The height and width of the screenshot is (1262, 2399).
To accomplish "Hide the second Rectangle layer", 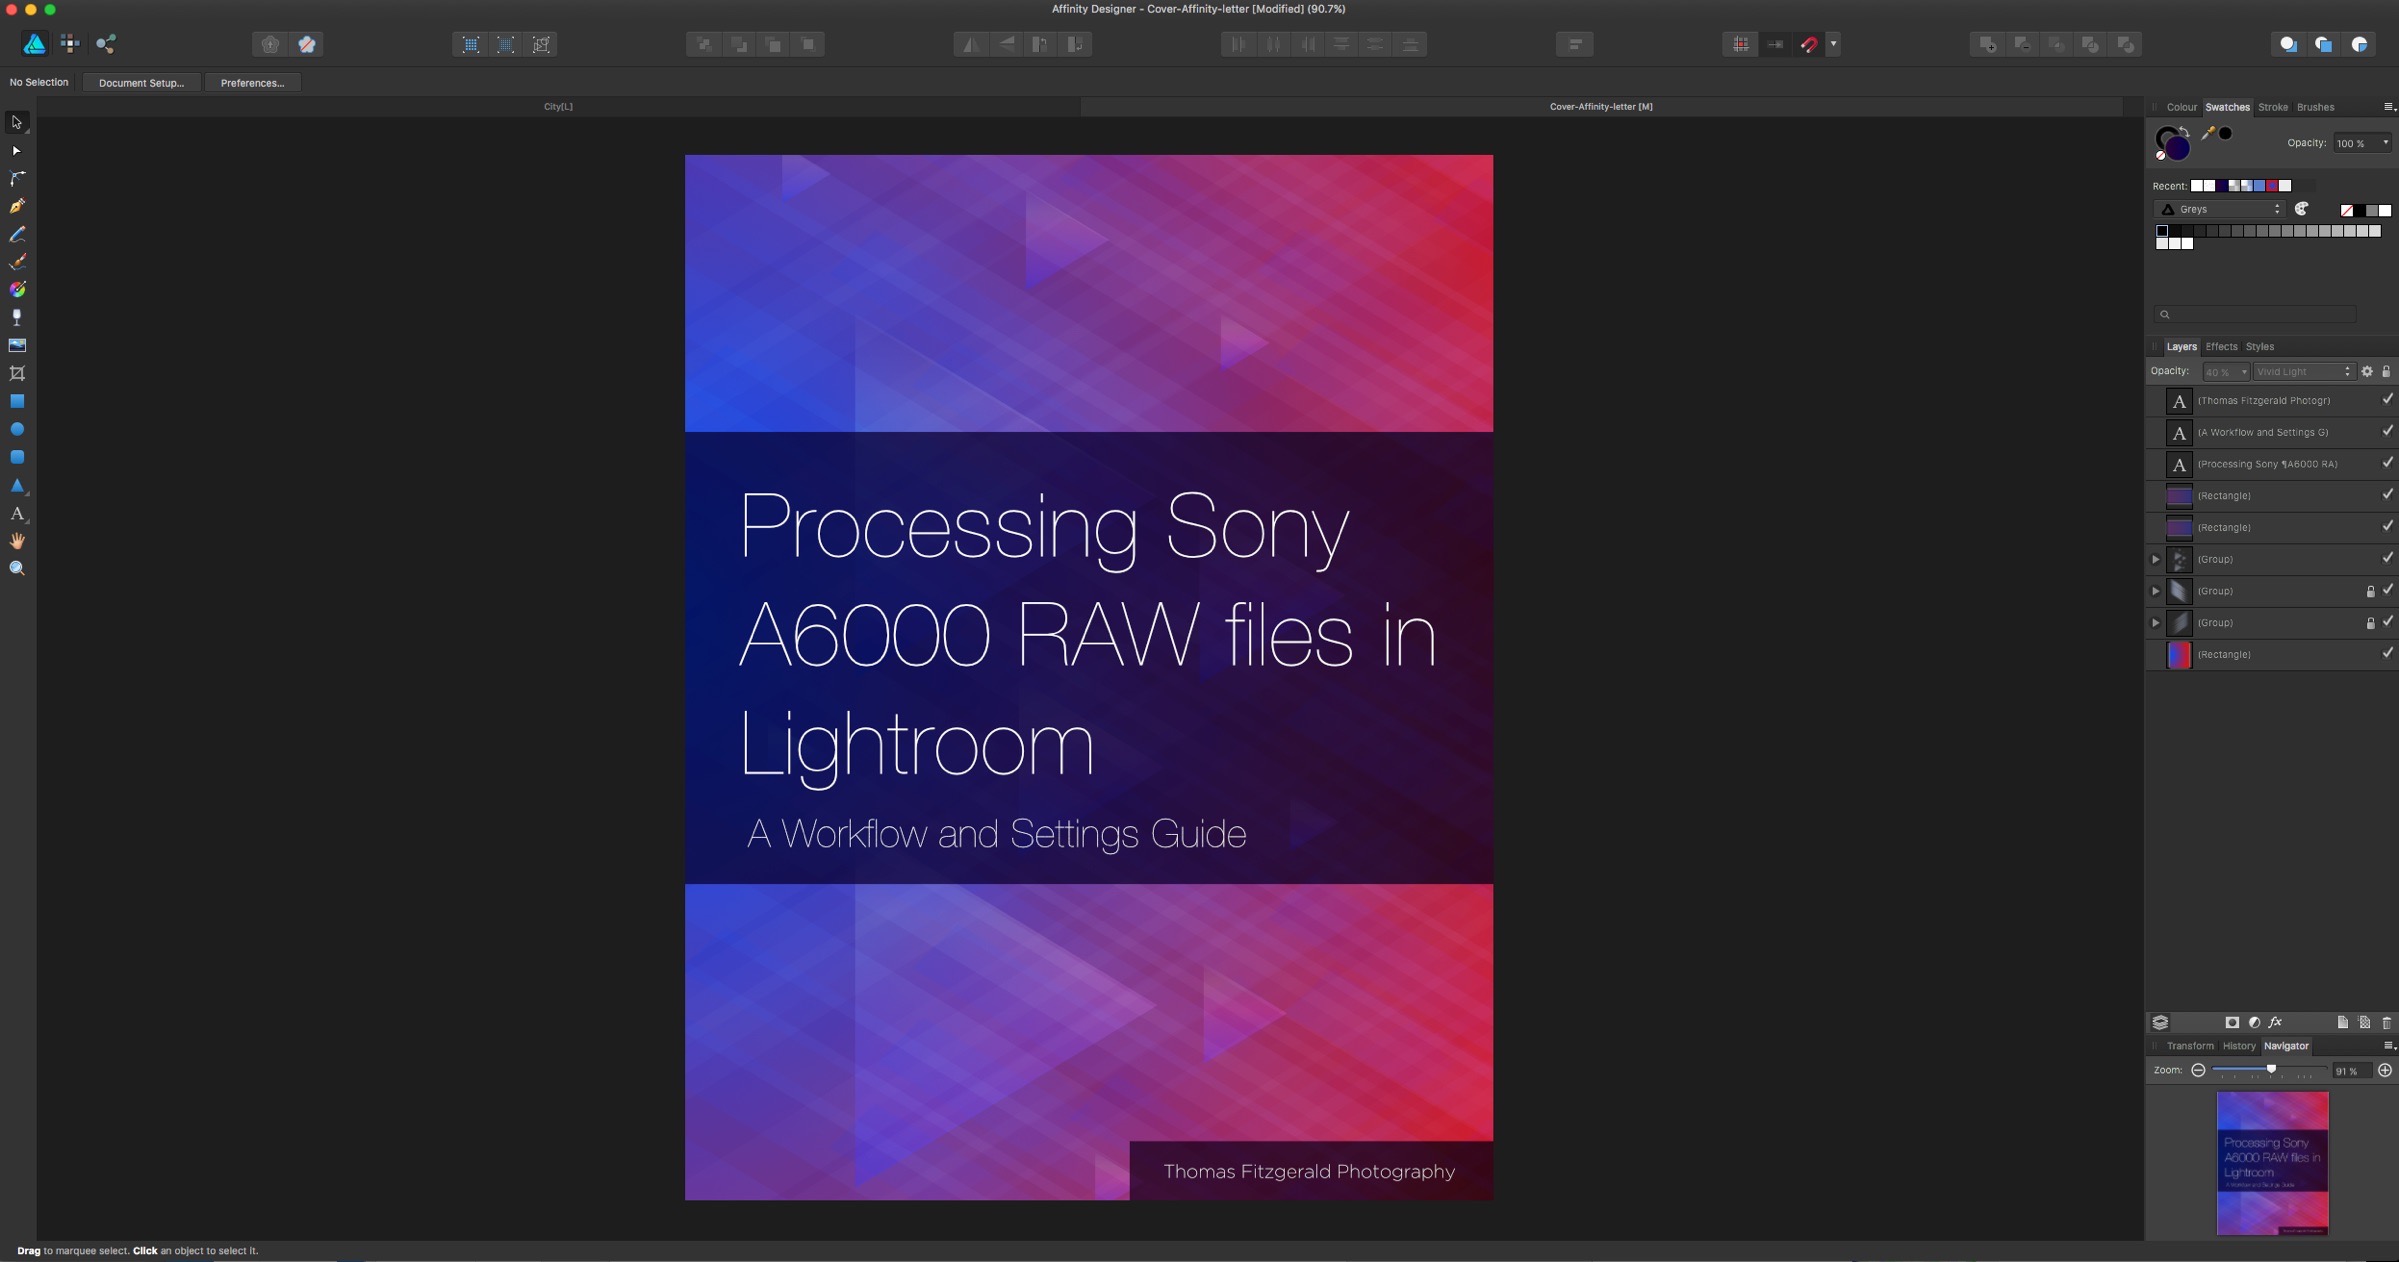I will (2387, 526).
